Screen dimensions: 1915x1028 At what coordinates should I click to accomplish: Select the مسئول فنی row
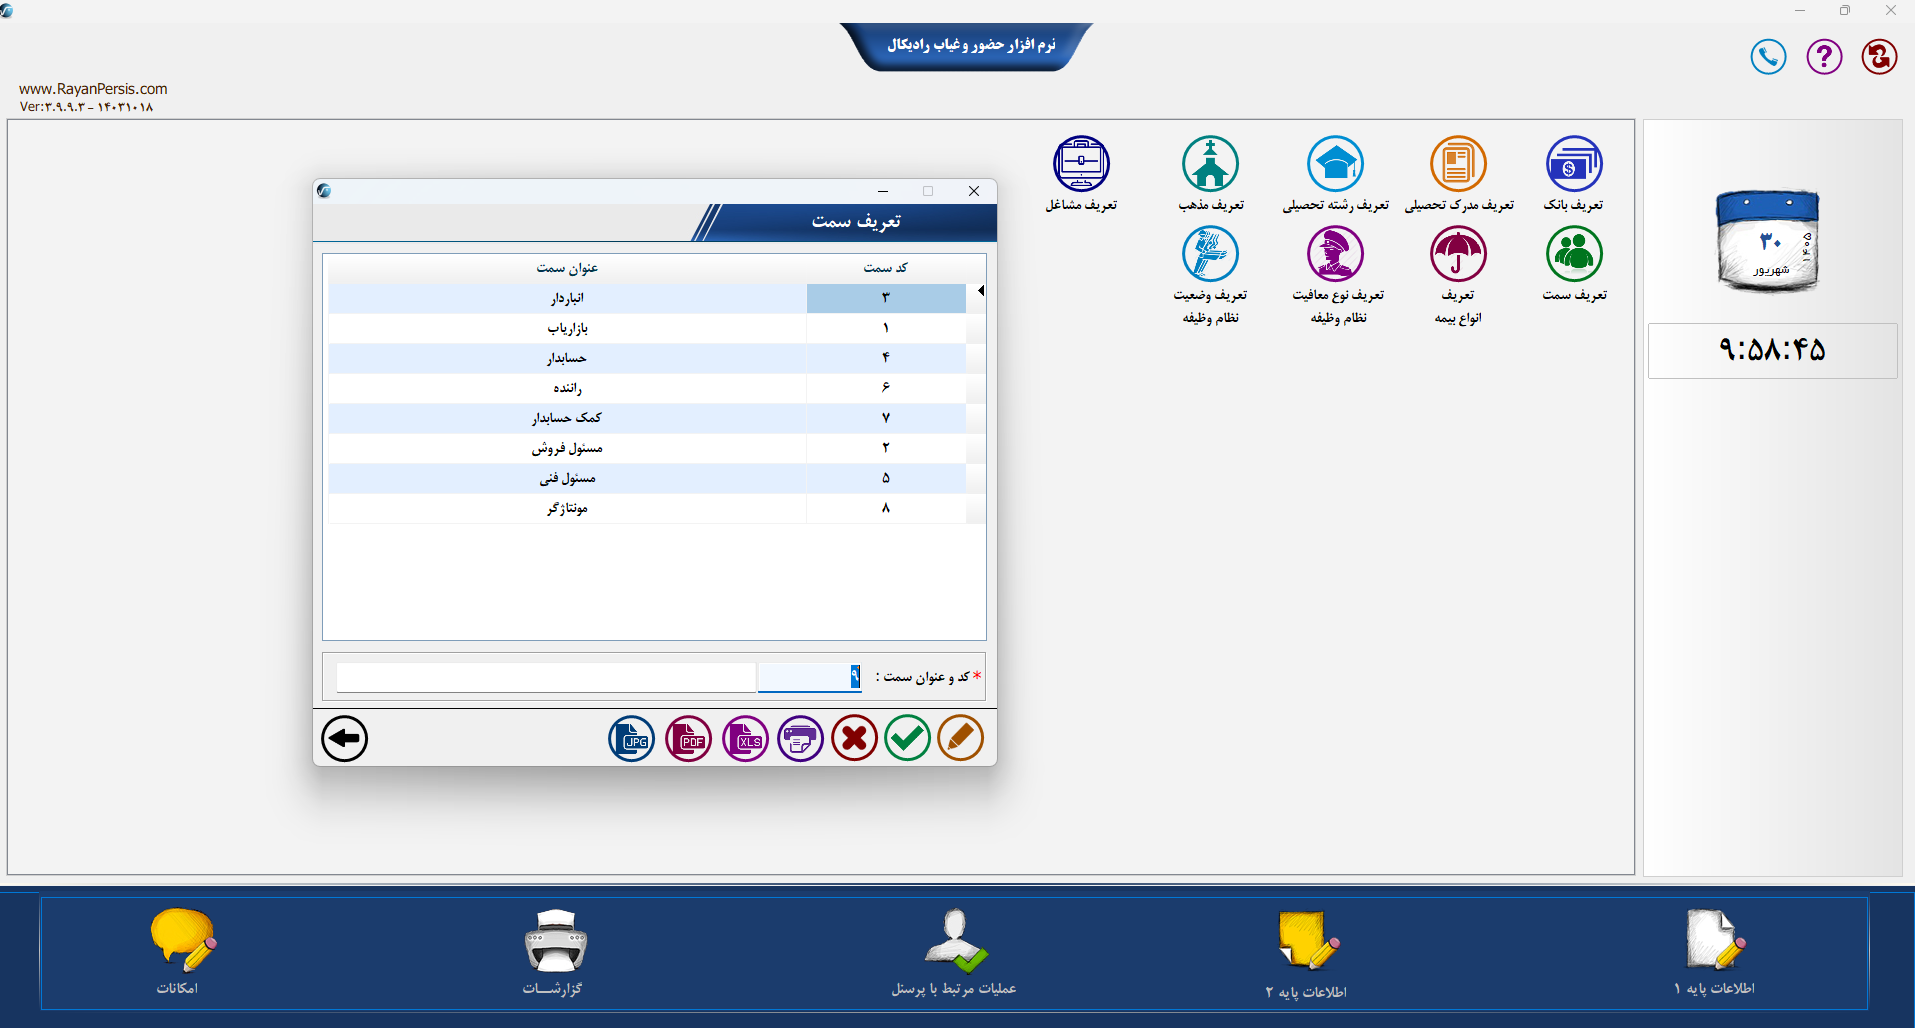tap(647, 478)
